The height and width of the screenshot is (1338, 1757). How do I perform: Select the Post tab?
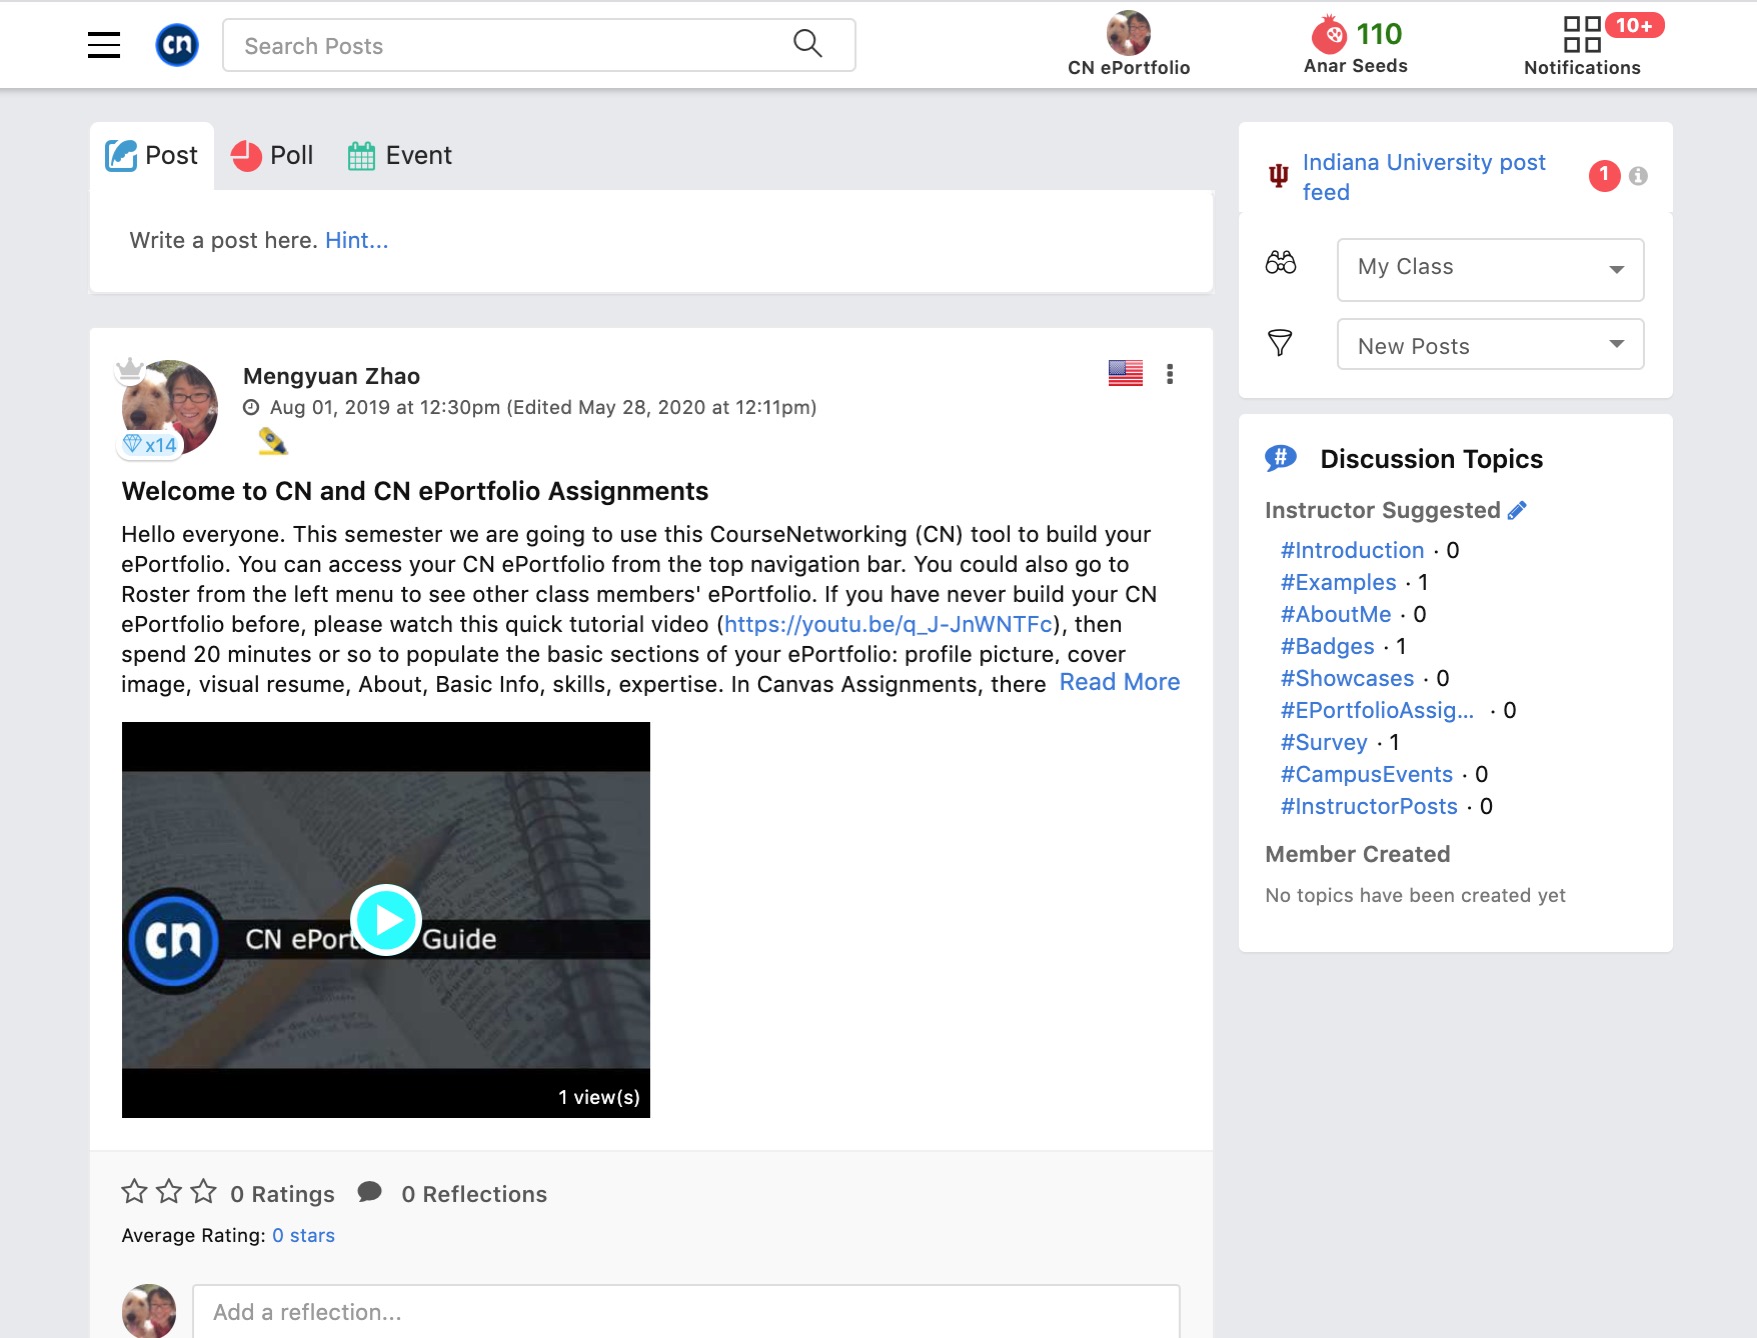click(x=152, y=156)
